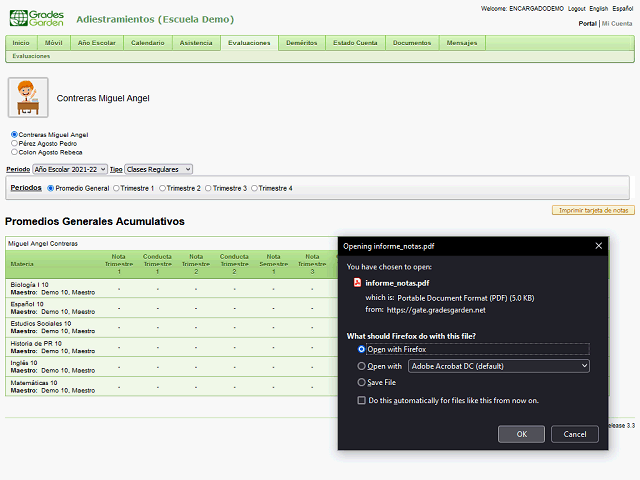Click the student avatar picture
Viewport: 640px width, 480px height.
28,98
